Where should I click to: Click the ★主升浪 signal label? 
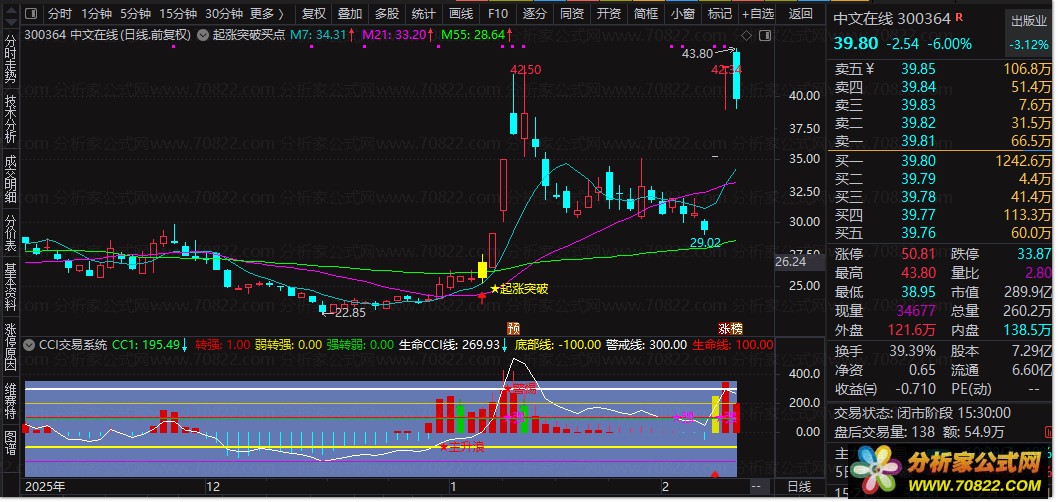coord(462,446)
